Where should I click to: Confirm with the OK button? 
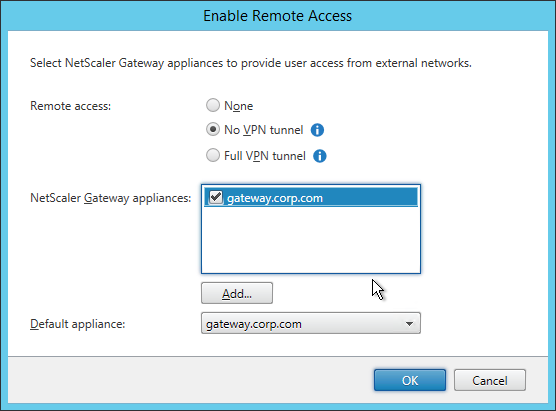click(x=410, y=380)
